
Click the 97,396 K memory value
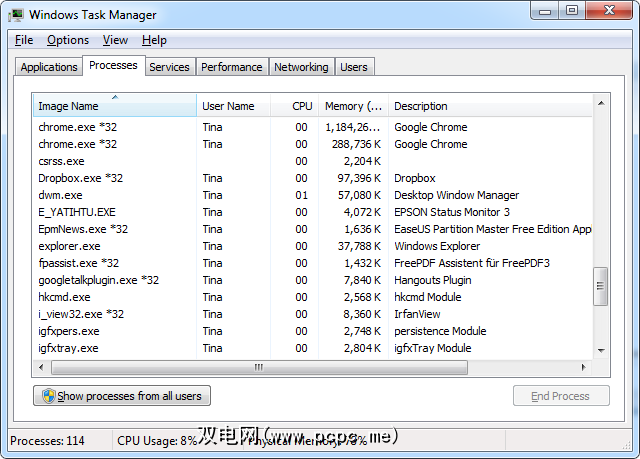pos(359,178)
